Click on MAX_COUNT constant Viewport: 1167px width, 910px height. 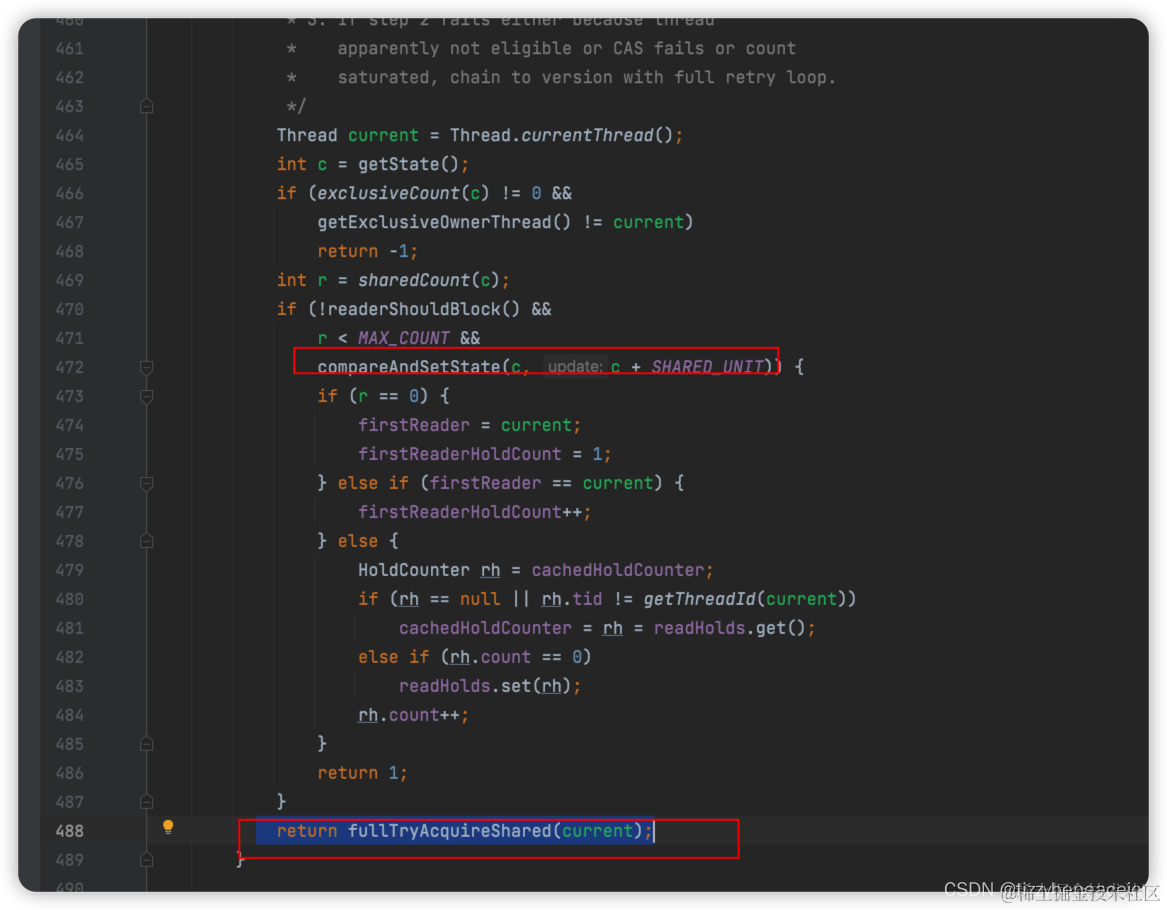(403, 338)
